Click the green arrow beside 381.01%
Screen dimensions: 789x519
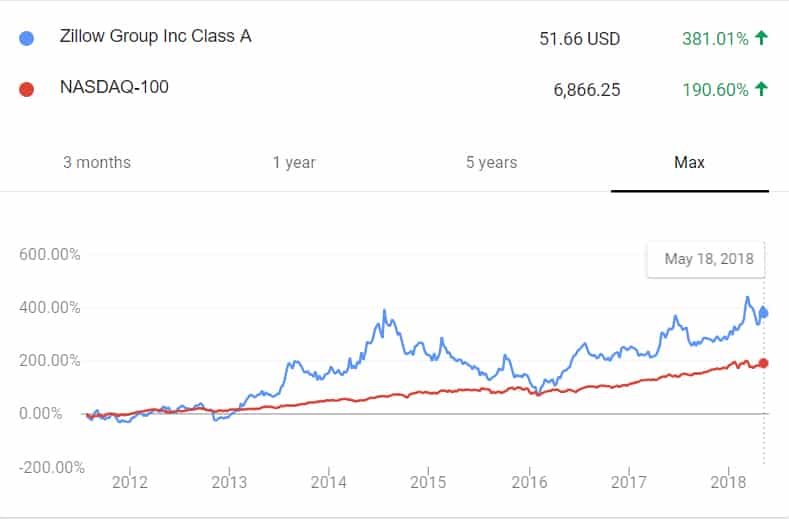pos(762,38)
